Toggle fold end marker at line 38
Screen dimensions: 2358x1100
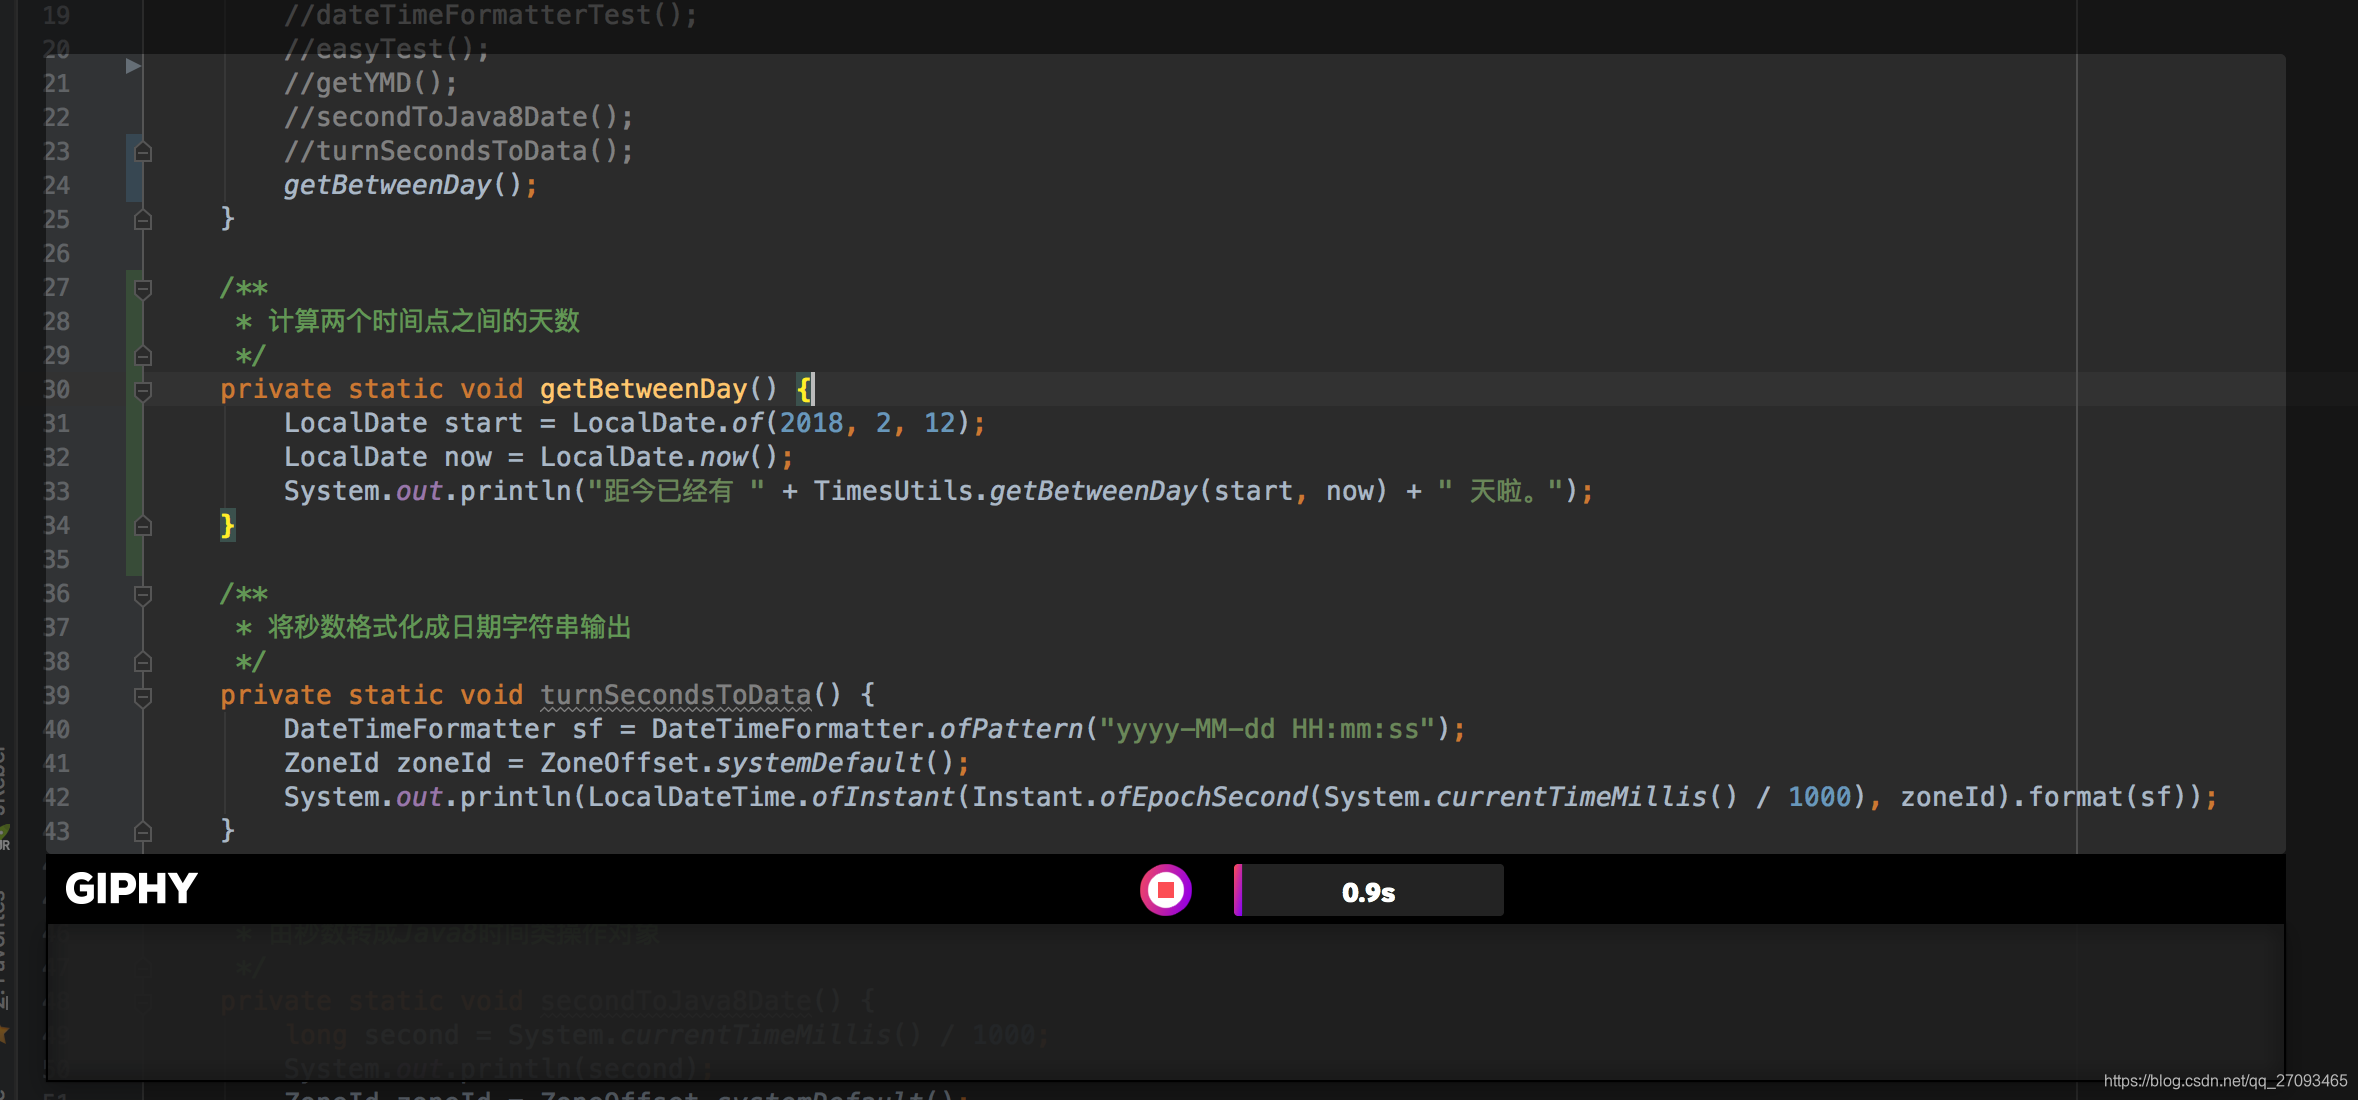click(143, 662)
